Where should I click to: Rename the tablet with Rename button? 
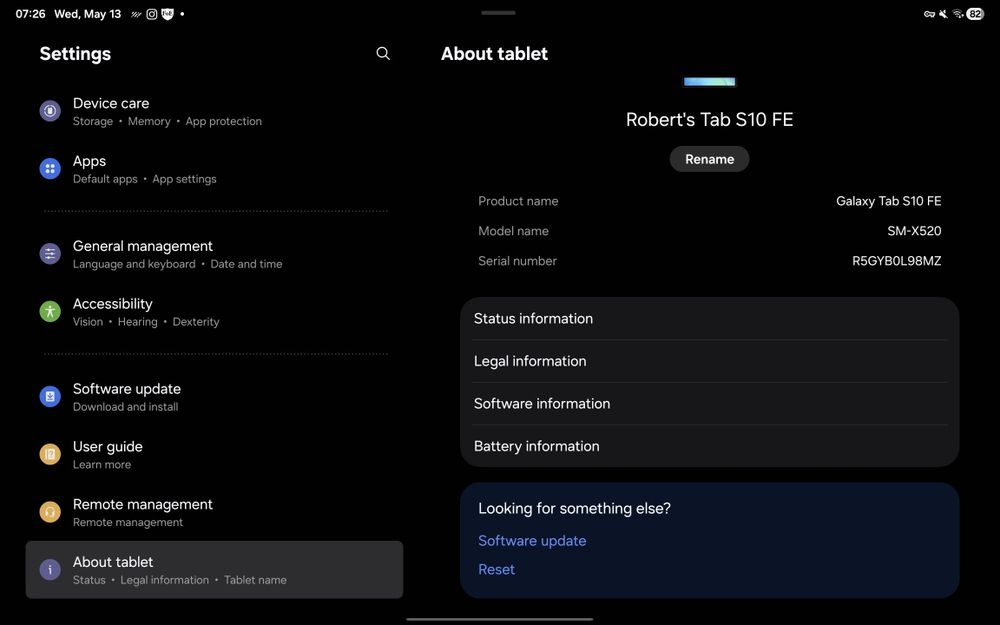click(x=709, y=159)
